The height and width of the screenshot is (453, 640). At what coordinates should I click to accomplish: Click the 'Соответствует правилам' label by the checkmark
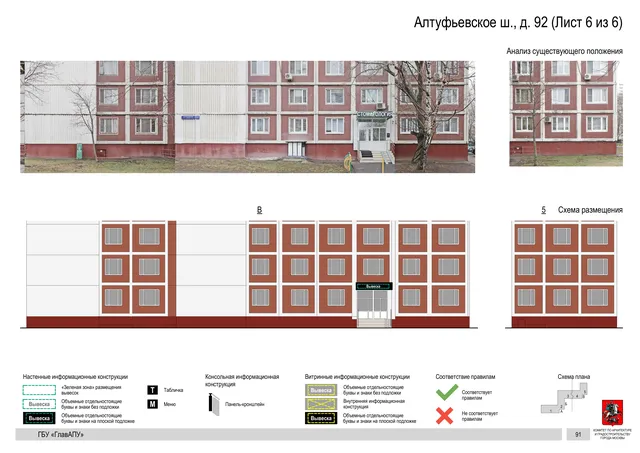pos(477,395)
